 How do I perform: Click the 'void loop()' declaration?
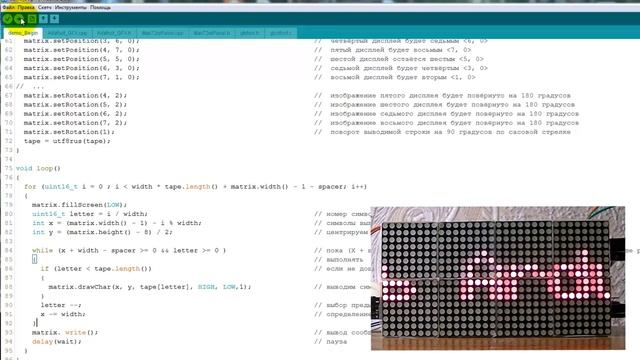[38, 168]
